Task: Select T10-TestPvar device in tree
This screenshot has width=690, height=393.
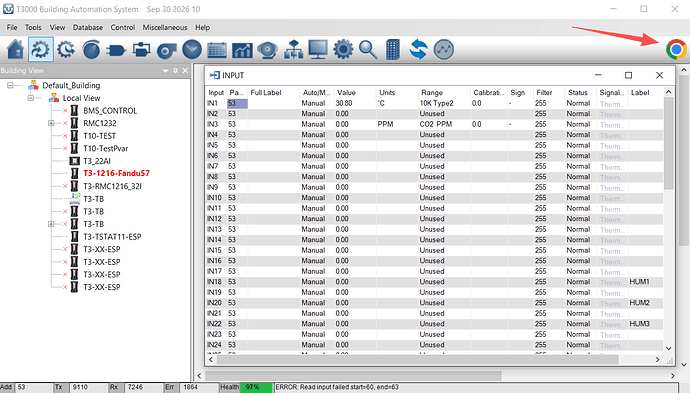Action: click(106, 148)
